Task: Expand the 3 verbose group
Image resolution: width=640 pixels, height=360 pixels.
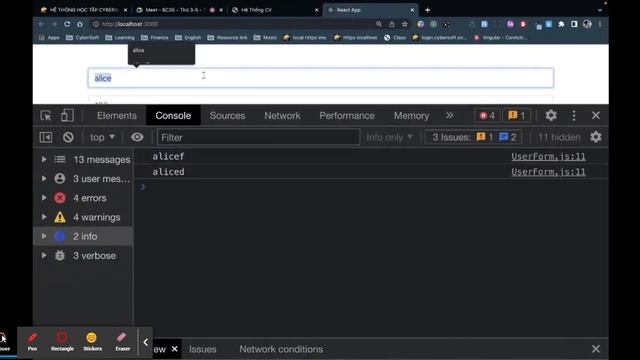Action: [x=44, y=255]
